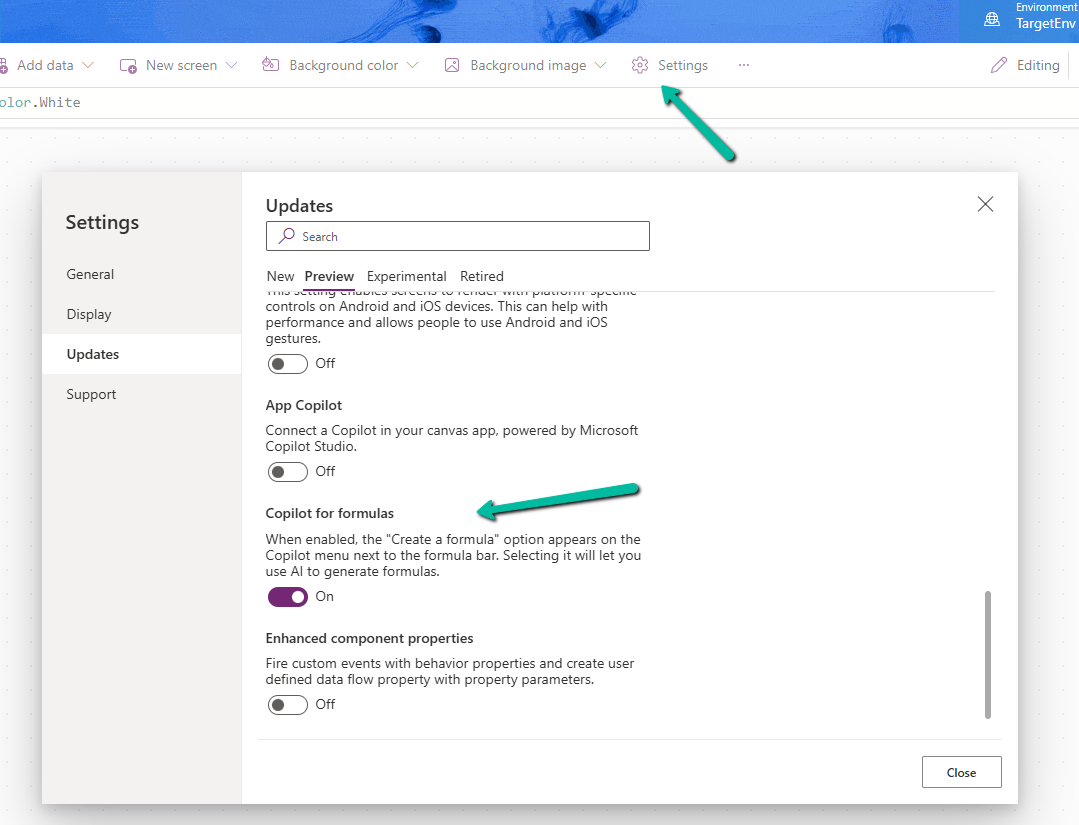
Task: Expand the Add data dropdown arrow
Action: click(x=88, y=65)
